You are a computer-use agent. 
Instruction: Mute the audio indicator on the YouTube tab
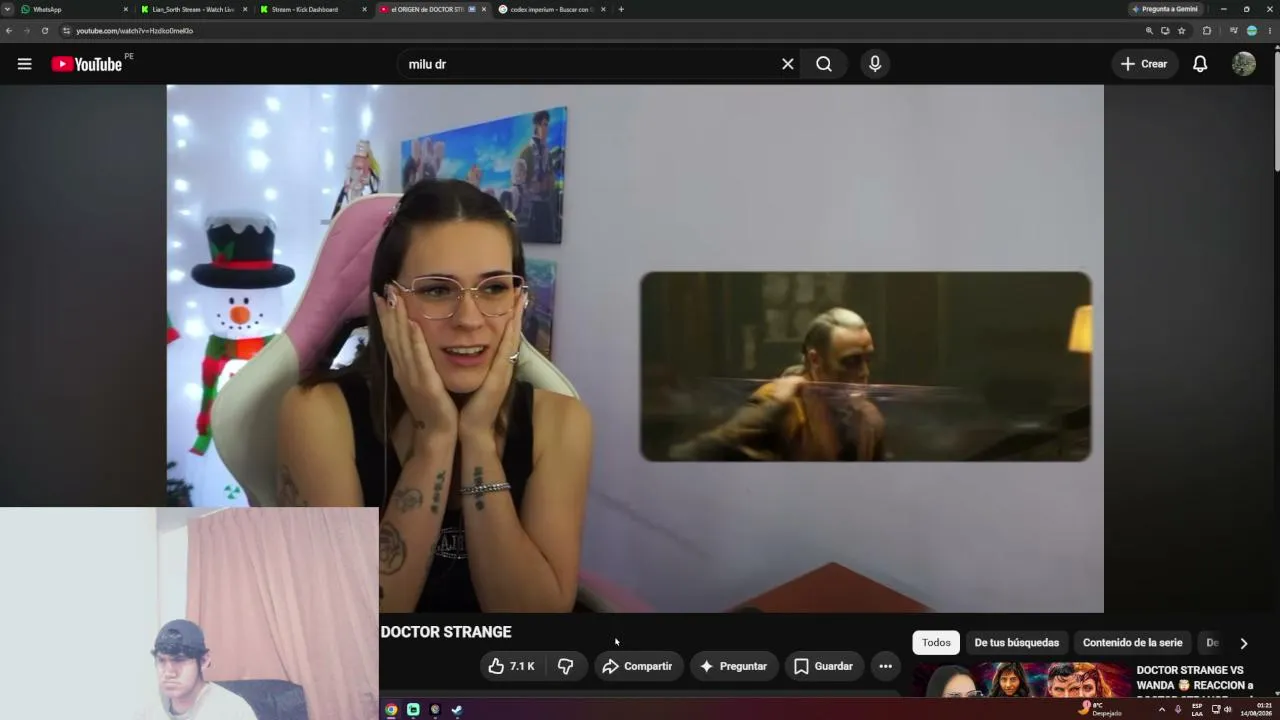pyautogui.click(x=472, y=9)
